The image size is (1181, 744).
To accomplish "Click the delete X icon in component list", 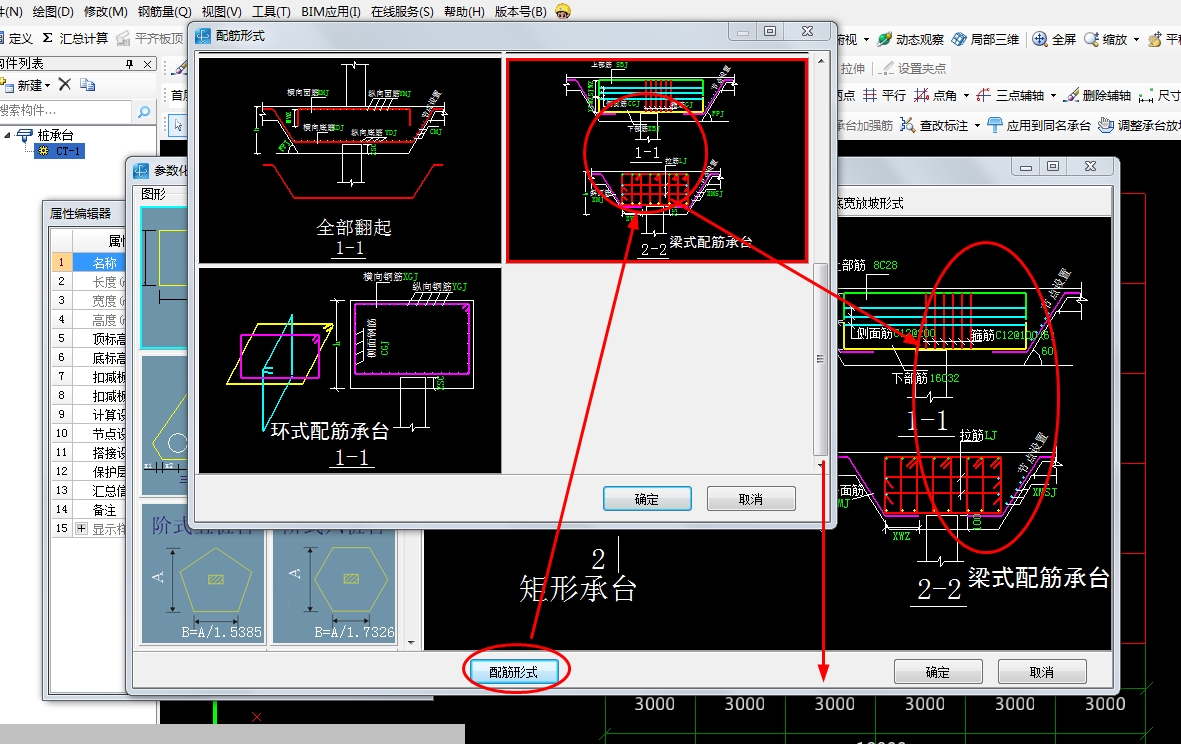I will point(65,84).
